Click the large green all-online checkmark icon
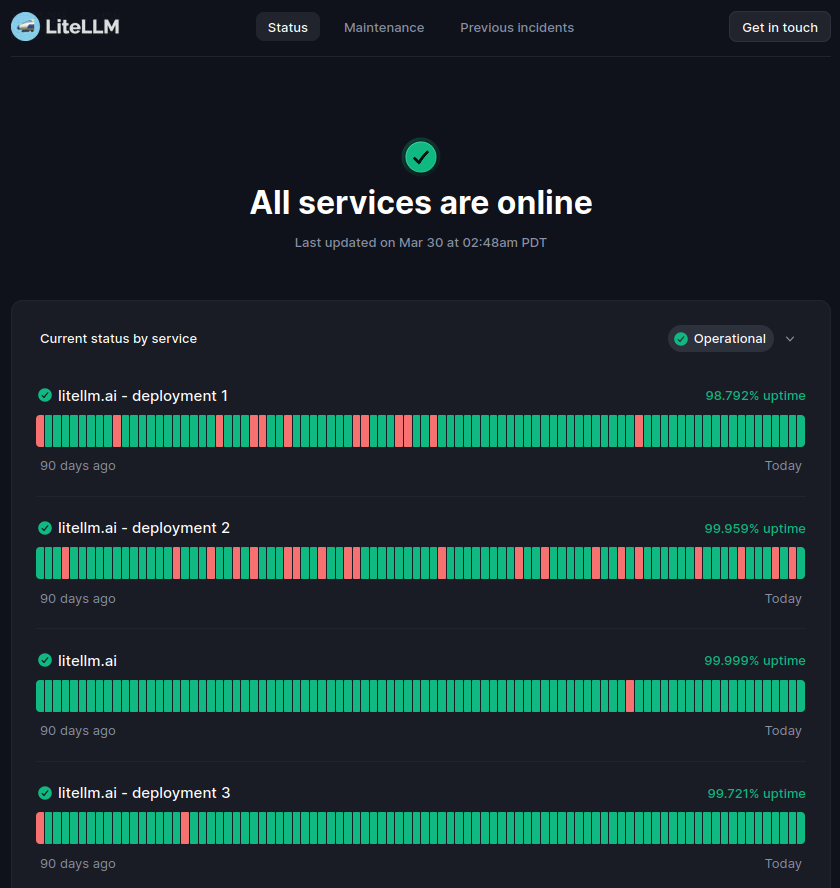The image size is (840, 888). [x=421, y=157]
